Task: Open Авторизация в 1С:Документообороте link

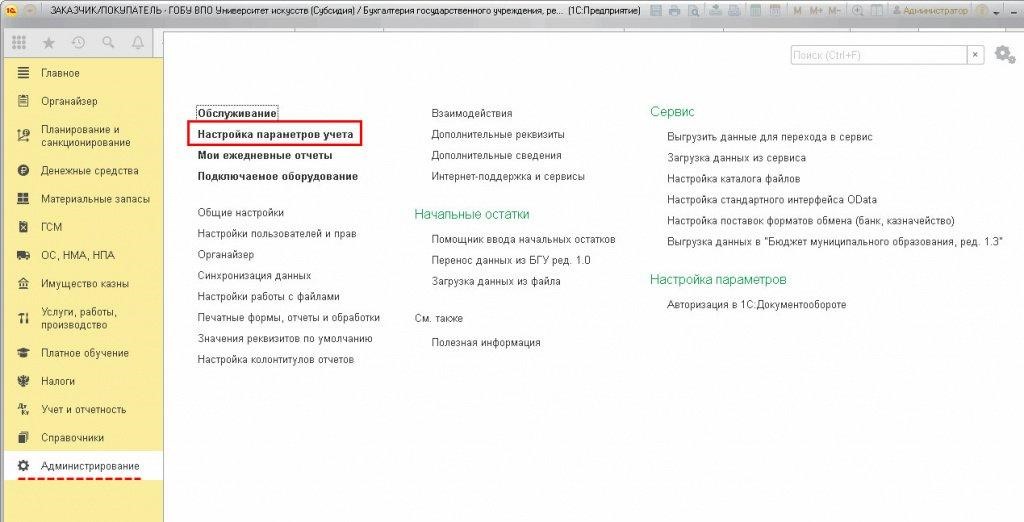Action: [756, 304]
